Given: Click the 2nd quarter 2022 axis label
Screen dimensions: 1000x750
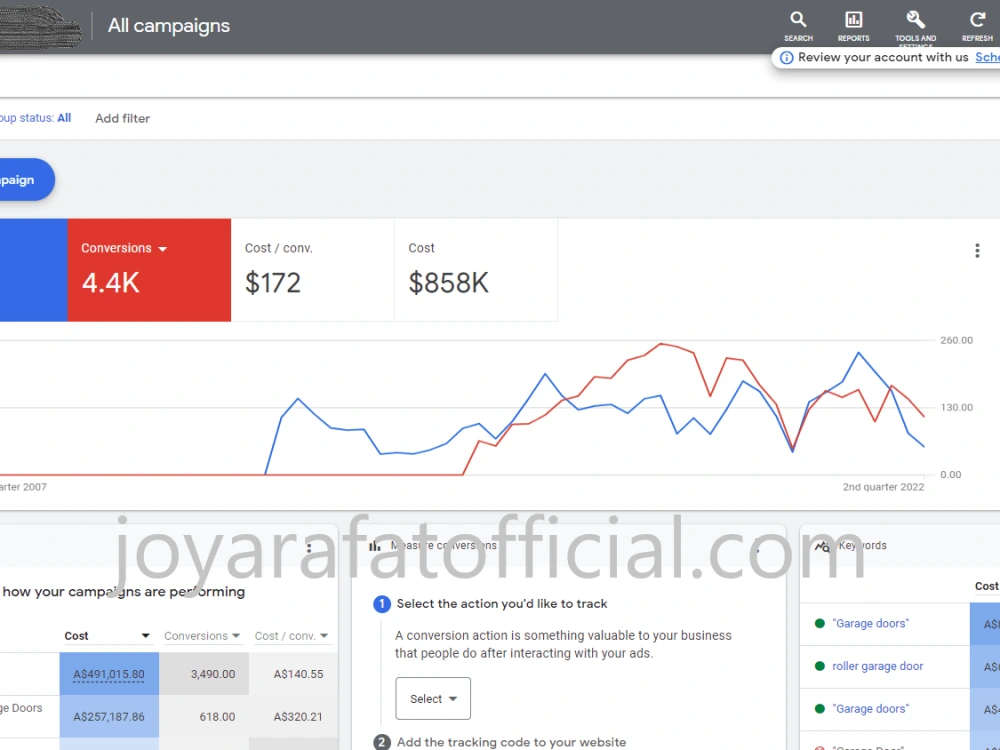Looking at the screenshot, I should [883, 487].
